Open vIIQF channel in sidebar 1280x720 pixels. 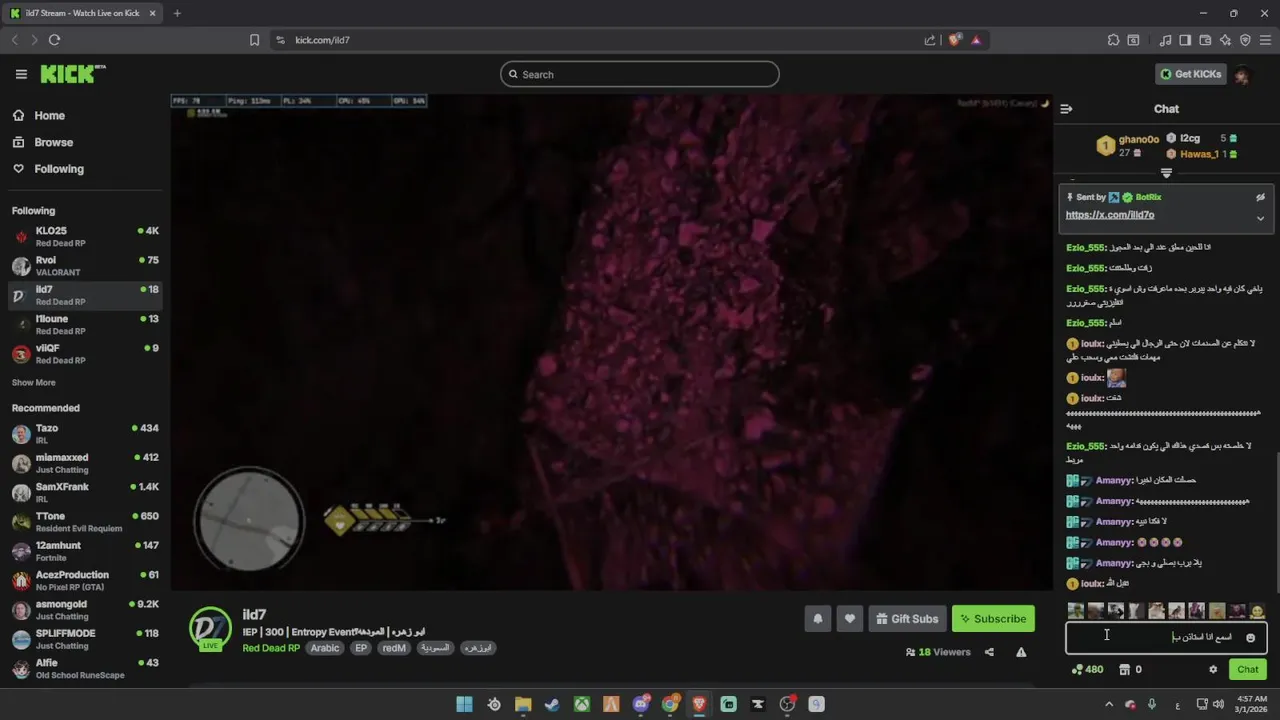pyautogui.click(x=85, y=354)
